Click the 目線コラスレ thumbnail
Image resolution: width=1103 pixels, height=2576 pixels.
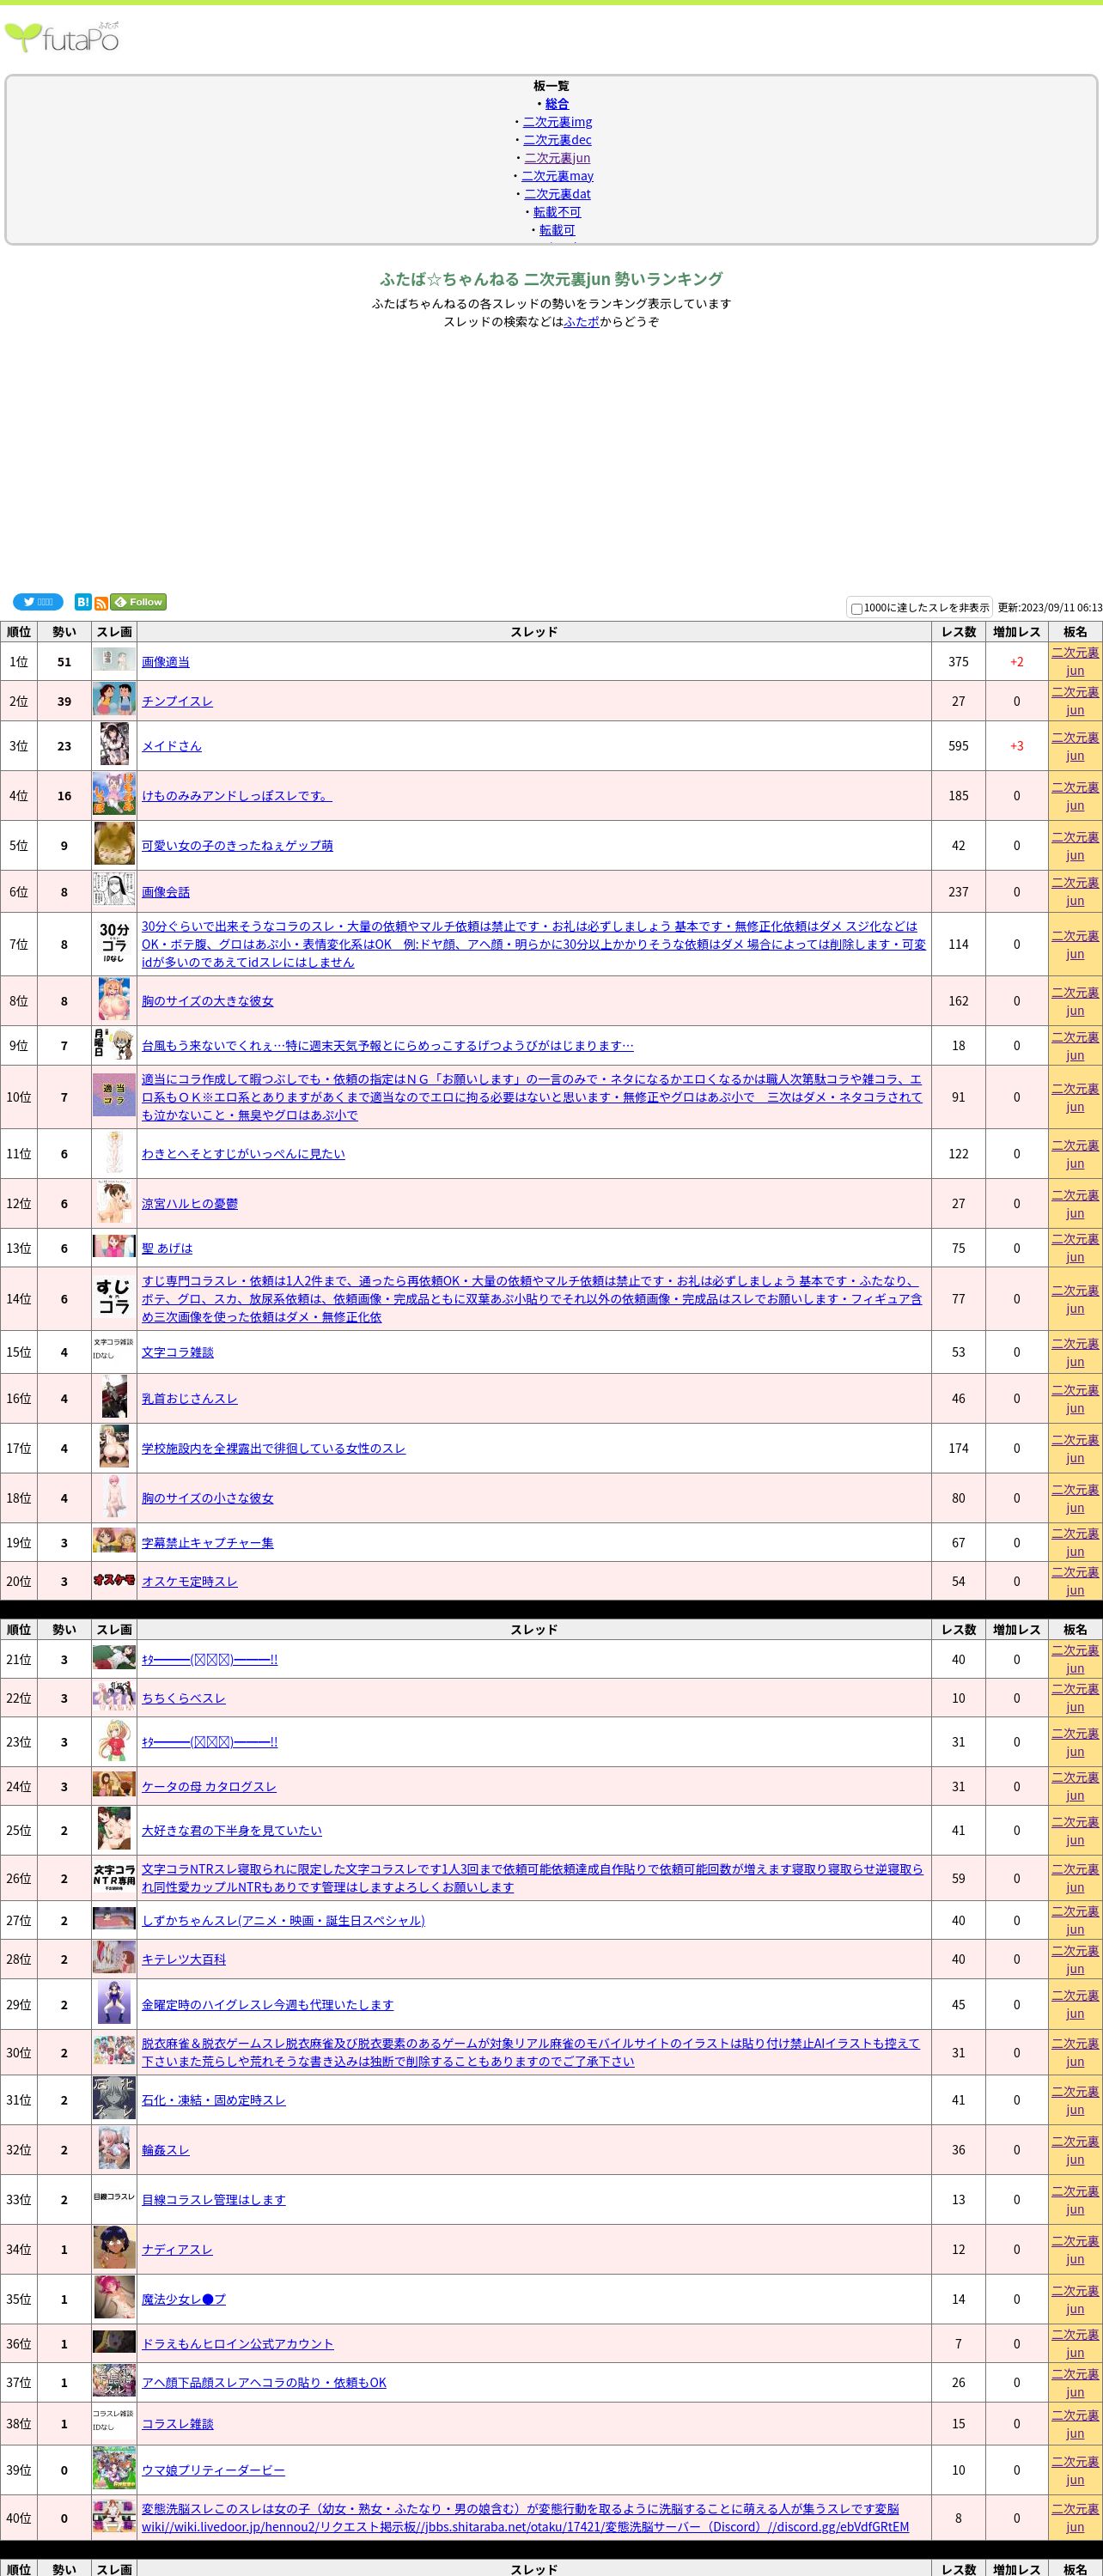[x=114, y=2197]
